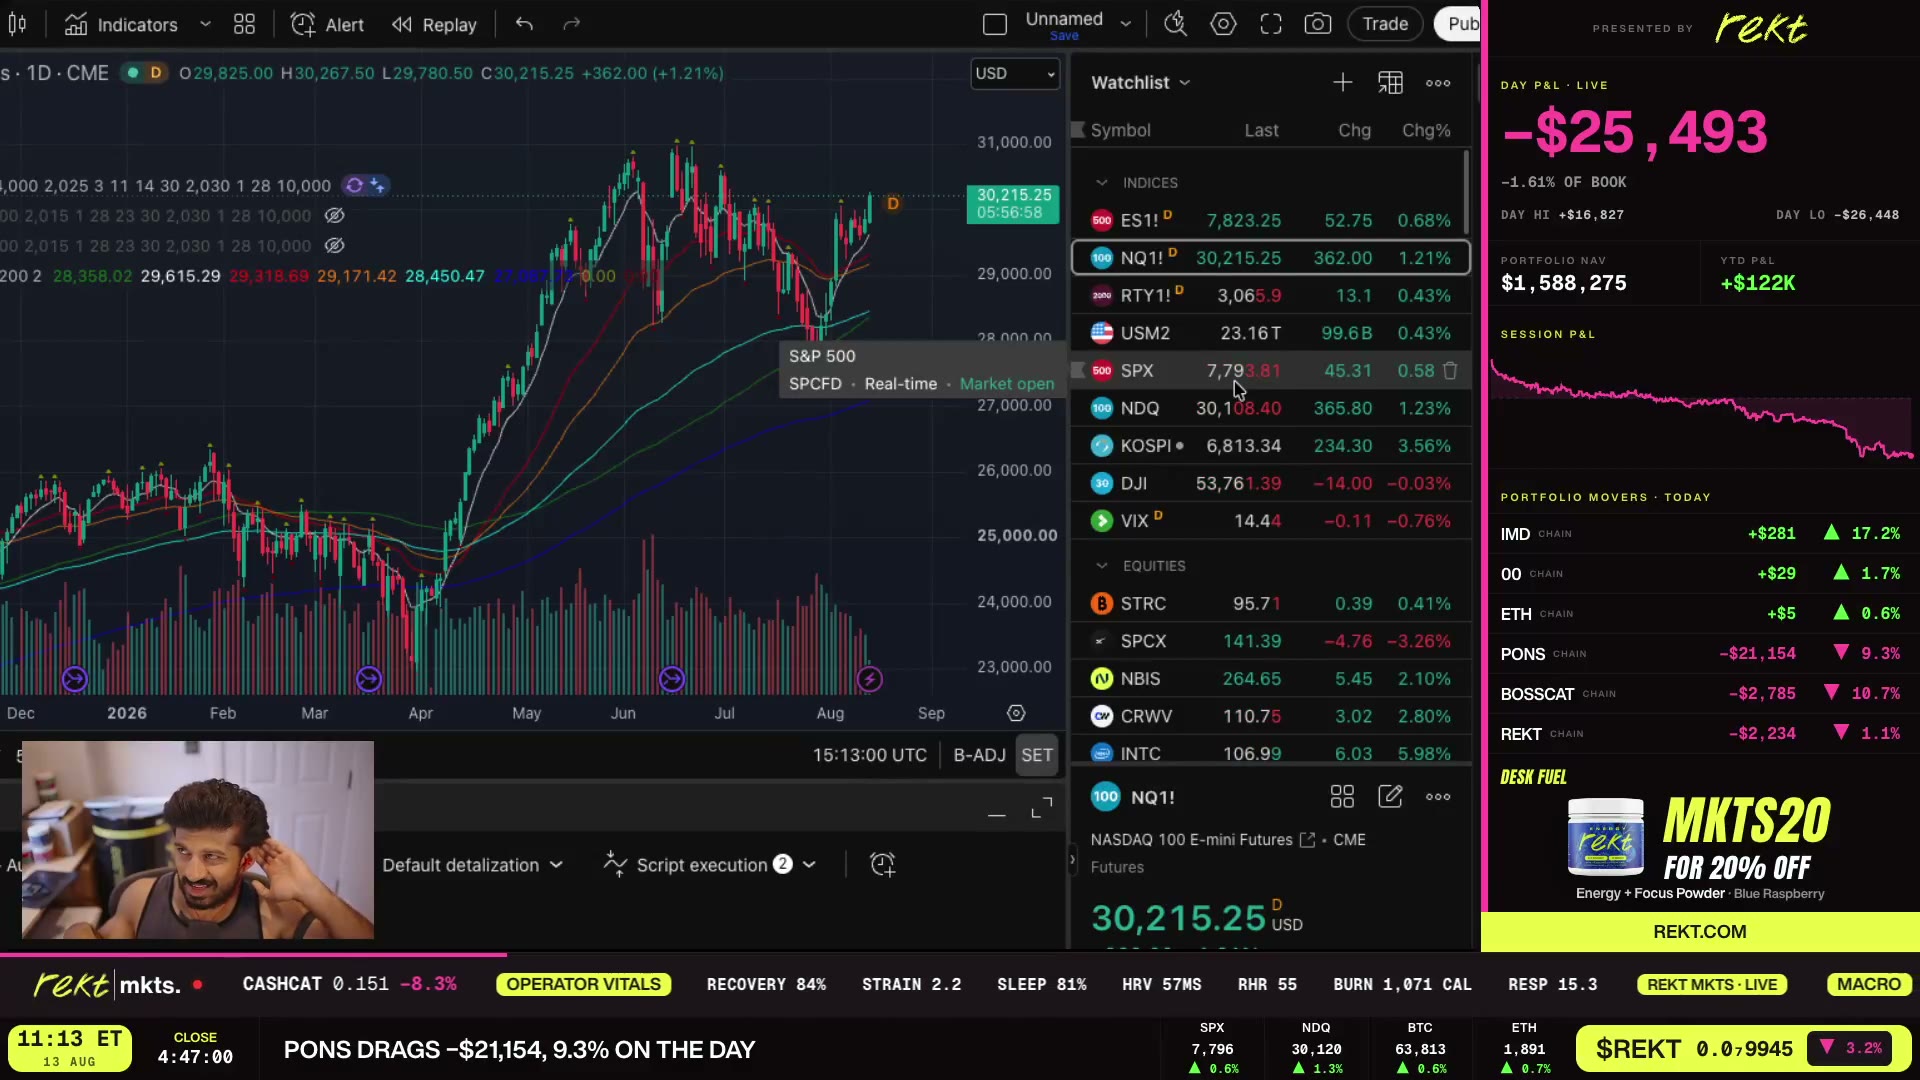Screen dimensions: 1920x1080
Task: Edit NQ1! note with pencil icon
Action: 1390,797
